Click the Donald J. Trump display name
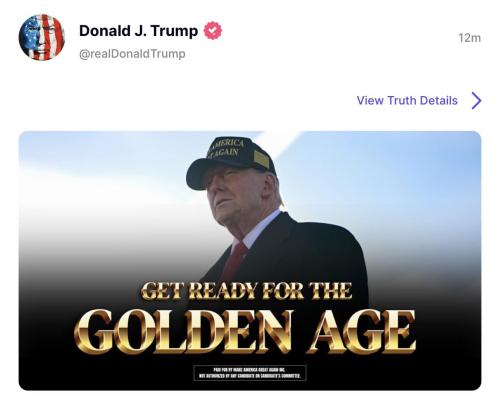The height and width of the screenshot is (408, 500). click(138, 31)
